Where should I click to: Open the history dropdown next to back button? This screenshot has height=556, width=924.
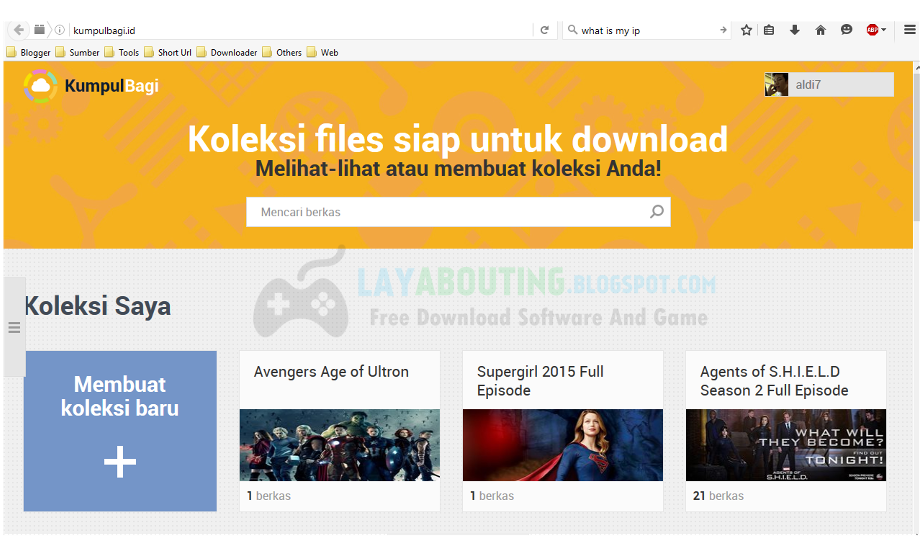tap(39, 29)
